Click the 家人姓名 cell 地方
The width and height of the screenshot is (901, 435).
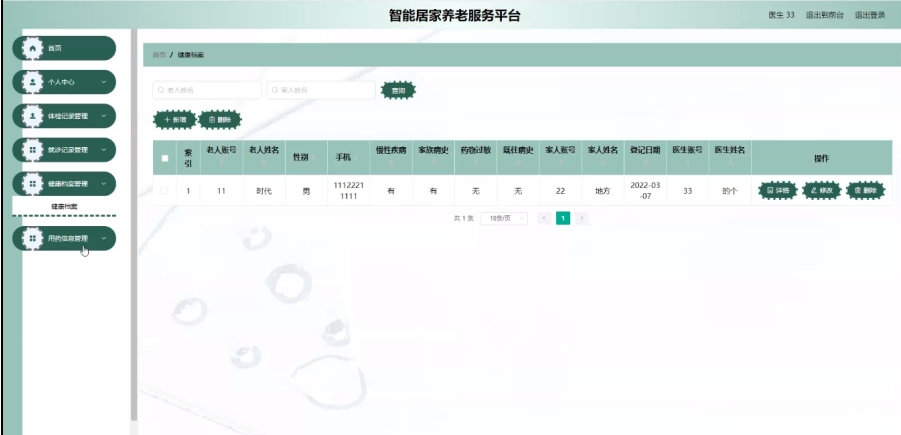click(x=602, y=191)
